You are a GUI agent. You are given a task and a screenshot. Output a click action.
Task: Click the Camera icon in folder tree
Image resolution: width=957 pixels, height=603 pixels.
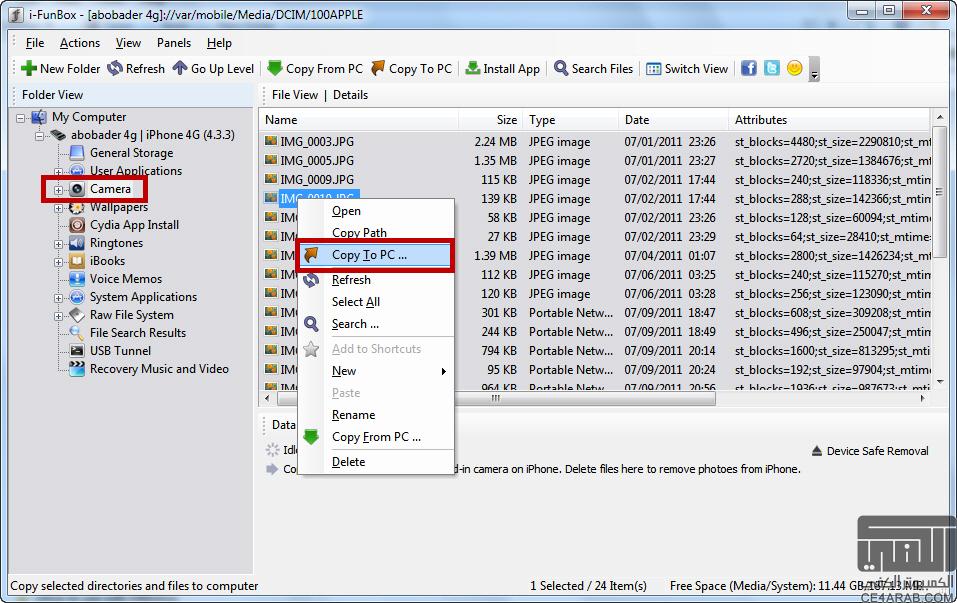click(77, 189)
